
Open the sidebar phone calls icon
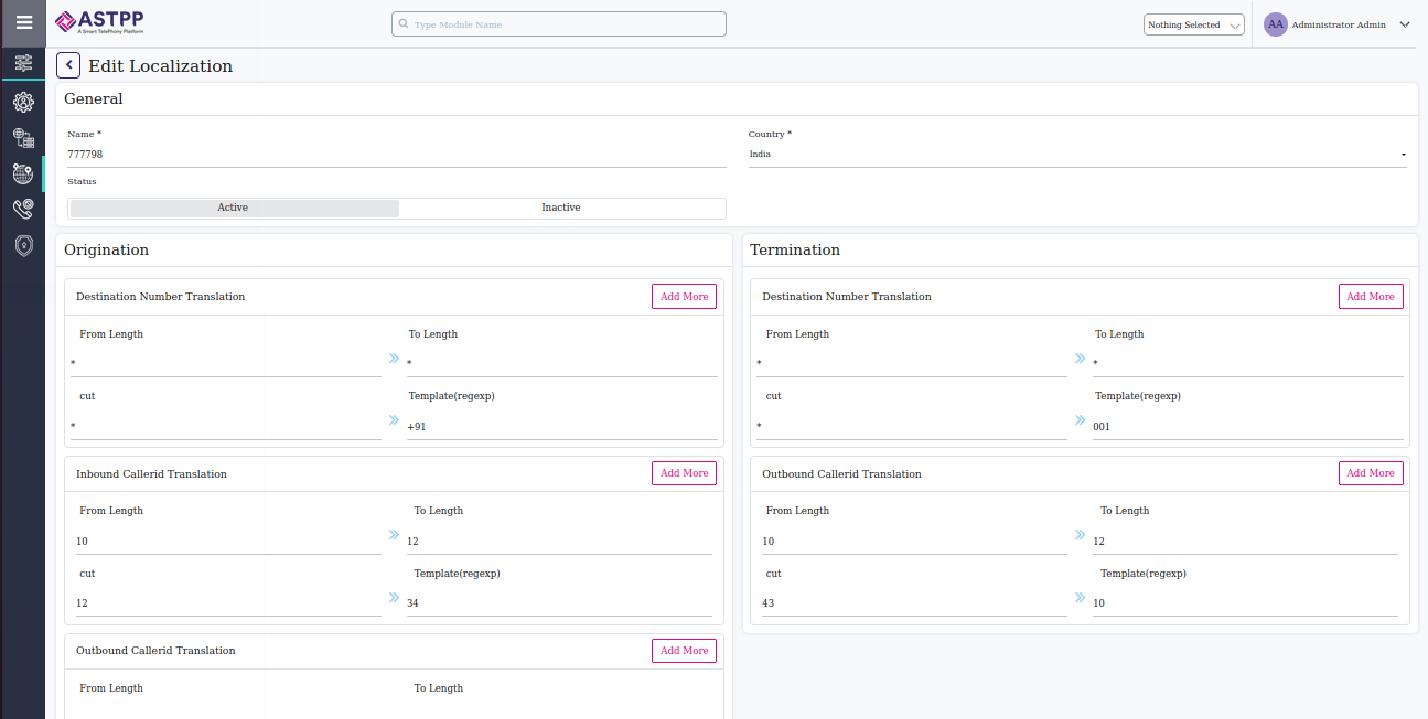pyautogui.click(x=23, y=208)
